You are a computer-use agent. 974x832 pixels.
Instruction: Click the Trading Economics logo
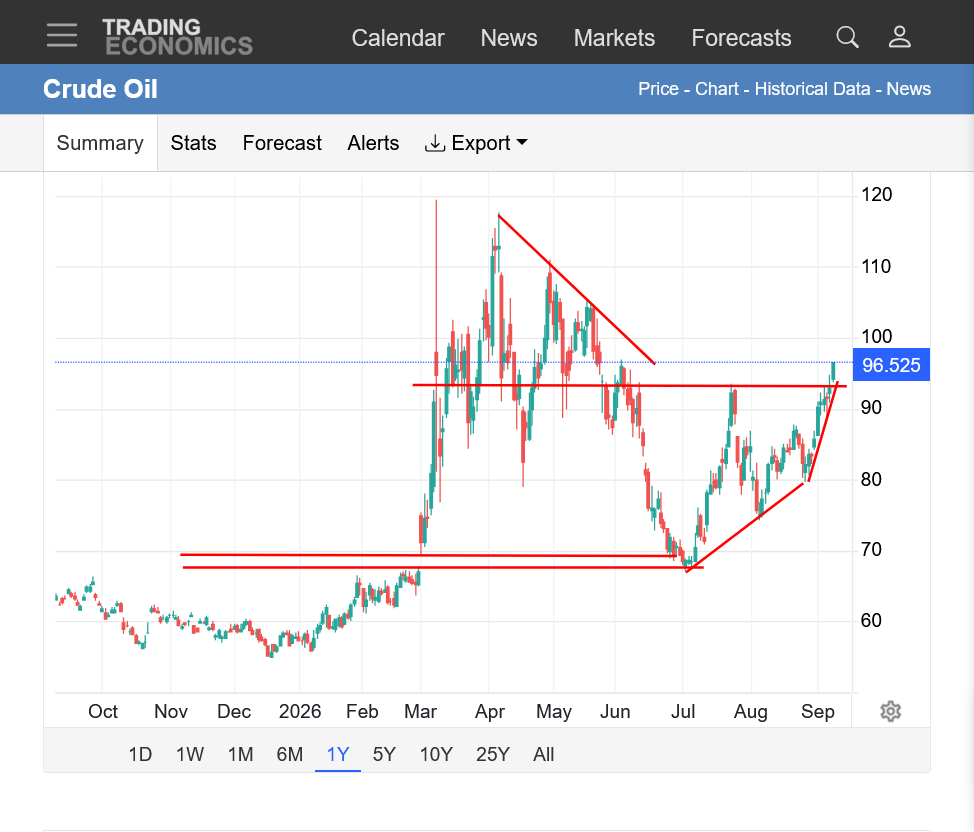coord(178,37)
